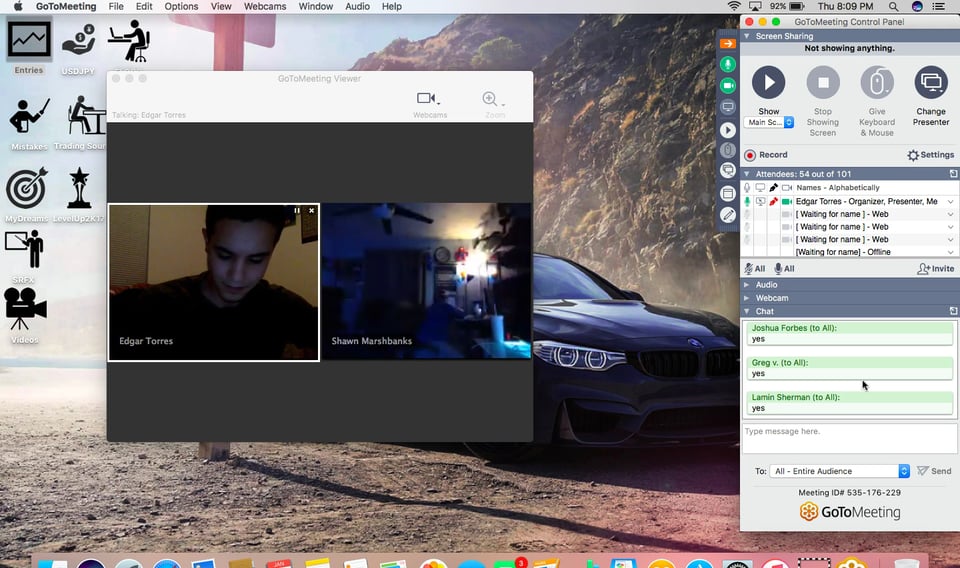Click the Change Presenter icon

pos(931,83)
